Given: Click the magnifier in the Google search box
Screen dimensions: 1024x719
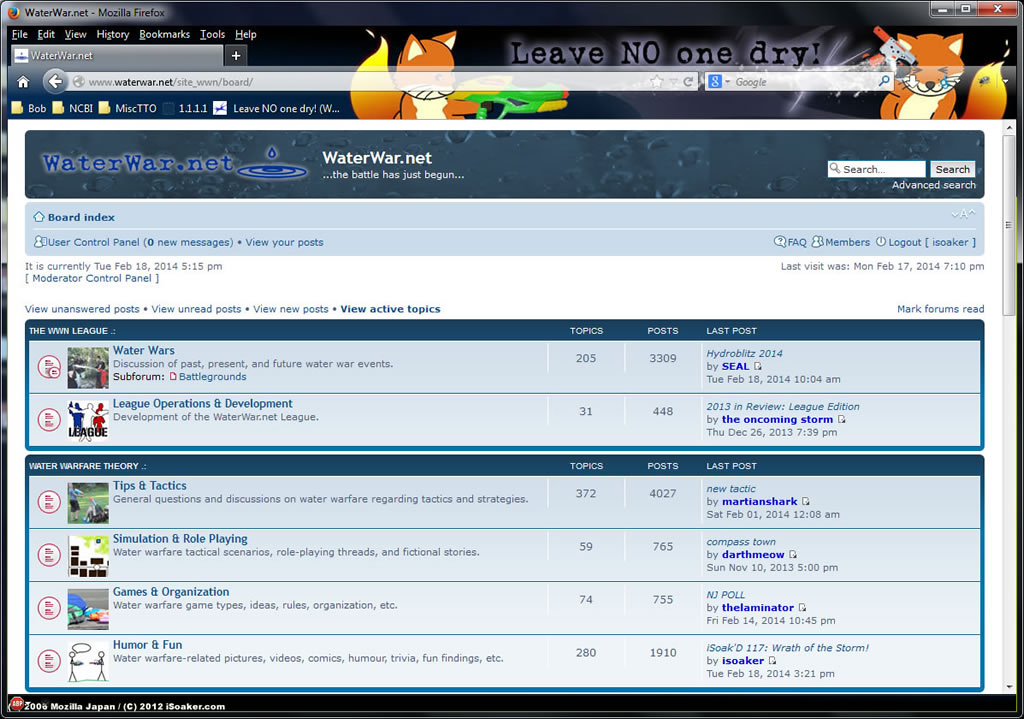Looking at the screenshot, I should pos(884,81).
